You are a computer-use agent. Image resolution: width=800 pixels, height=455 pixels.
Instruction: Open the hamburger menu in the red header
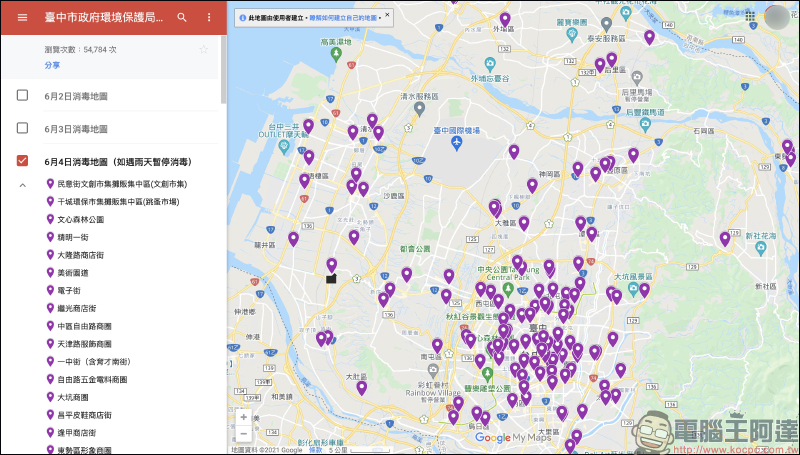tap(22, 17)
